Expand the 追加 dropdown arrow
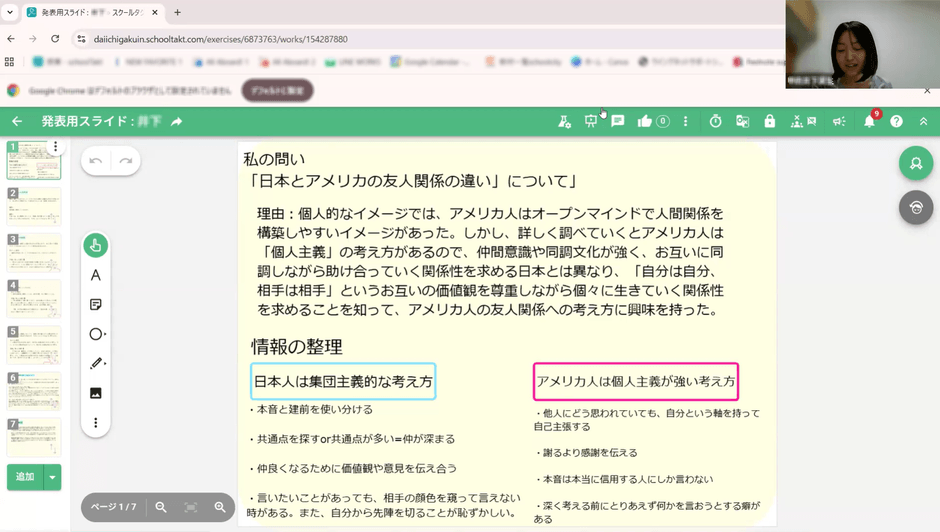Viewport: 940px width, 532px height. point(53,477)
